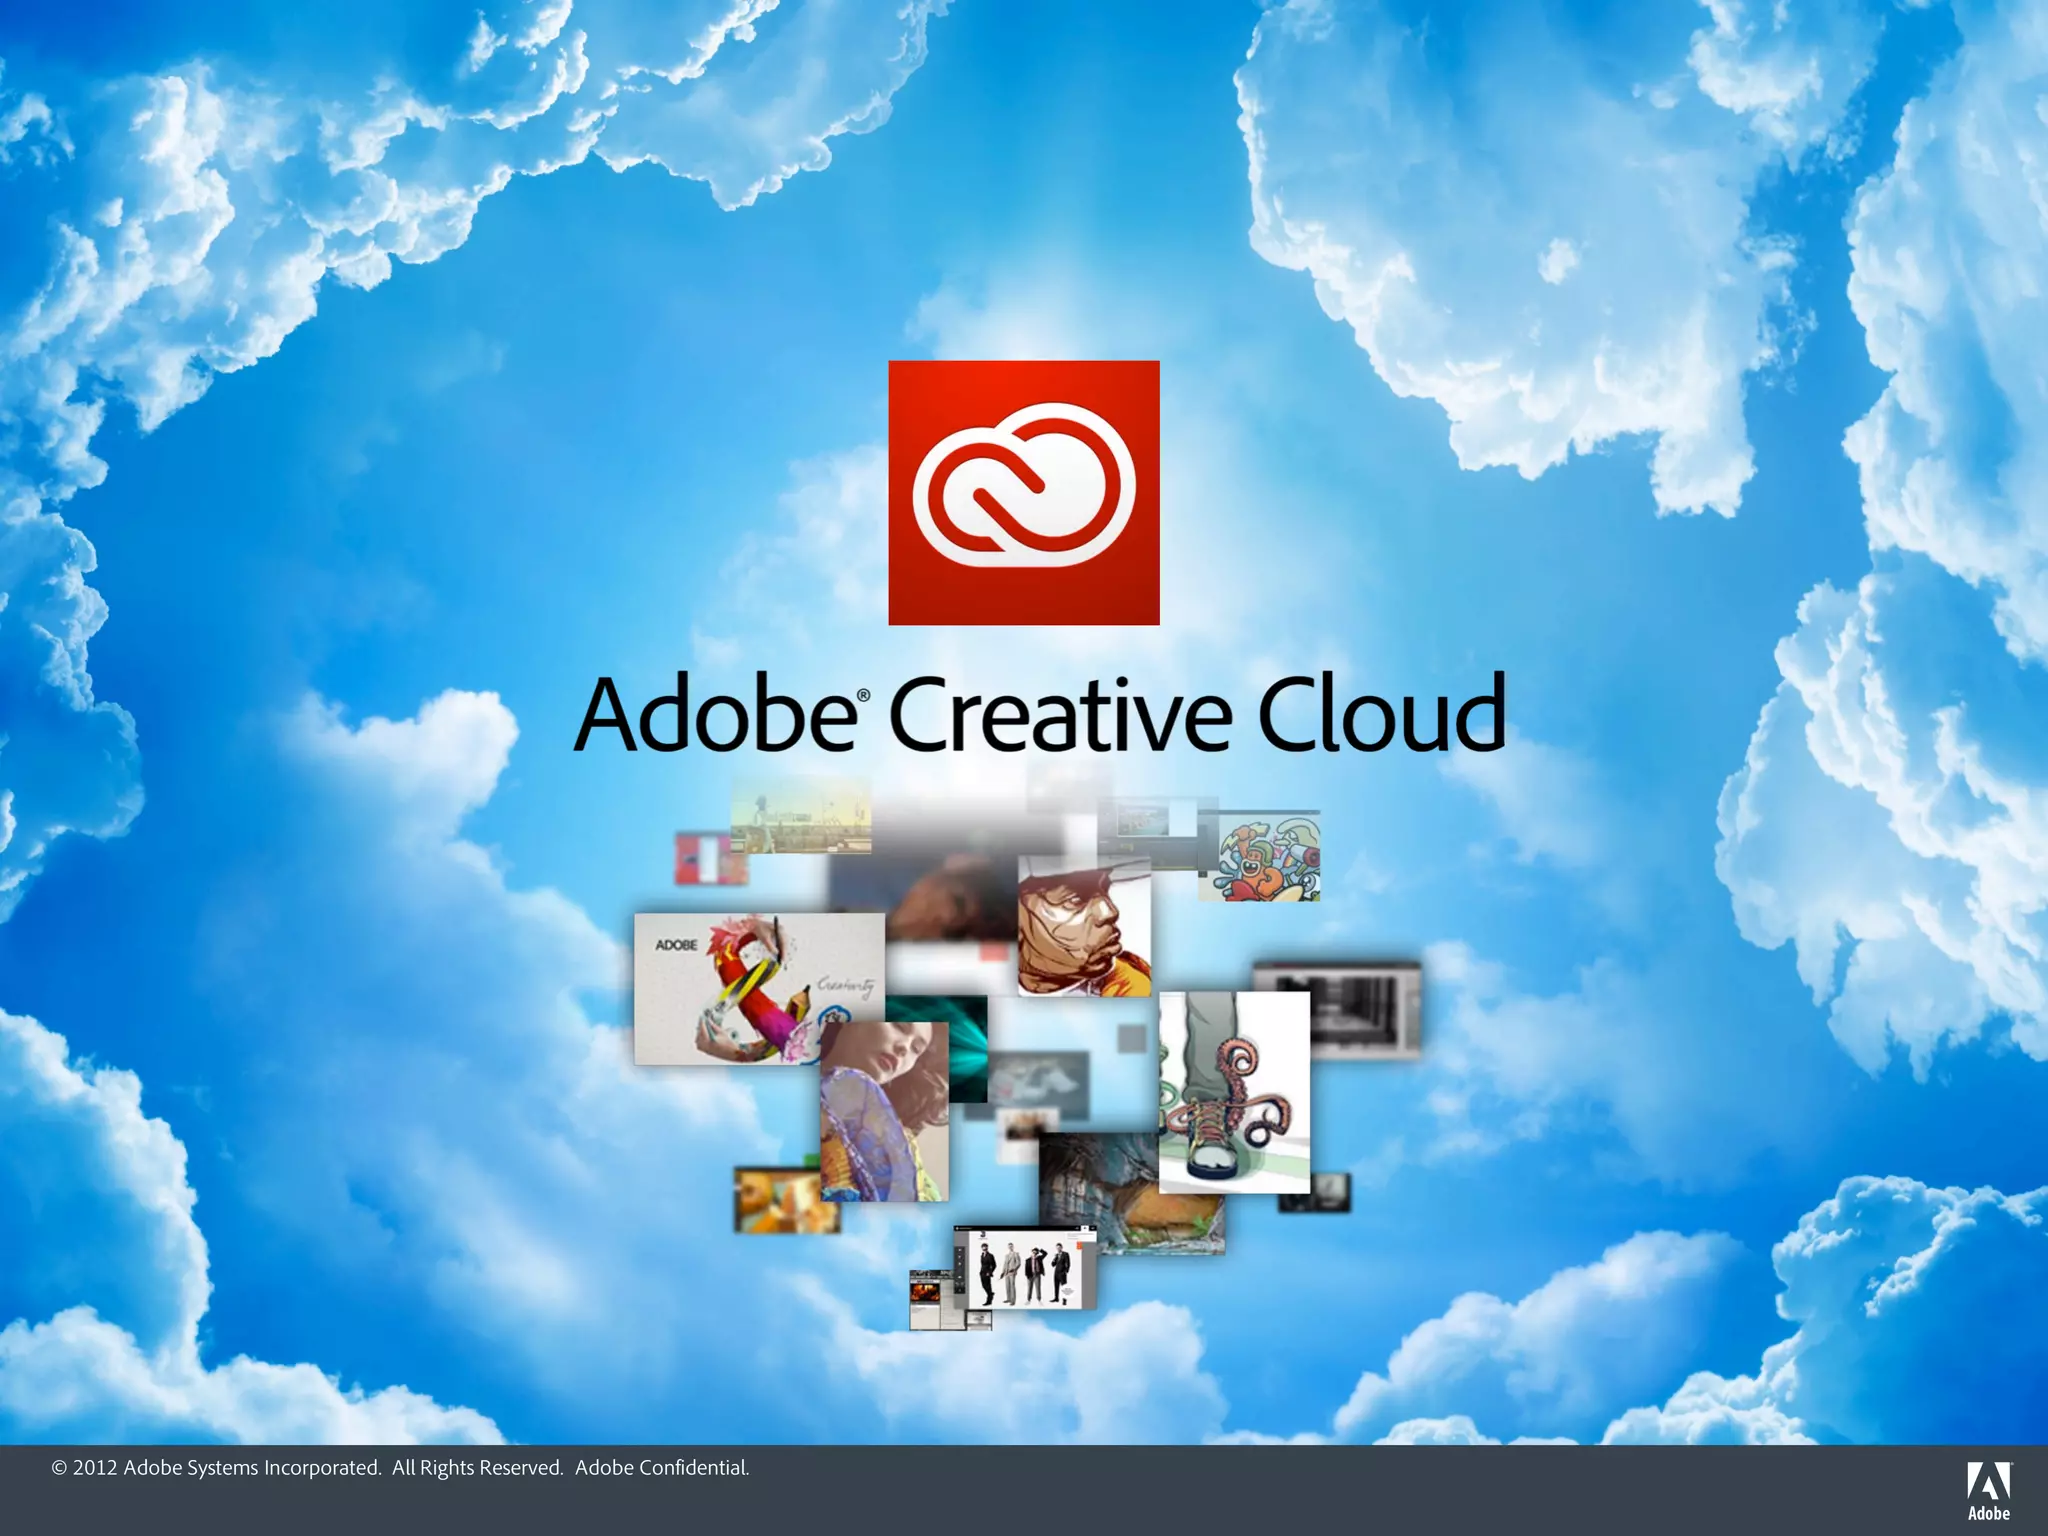Open the men in suits webpage thumbnail
The width and height of the screenshot is (2048, 1536).
pyautogui.click(x=1024, y=1268)
